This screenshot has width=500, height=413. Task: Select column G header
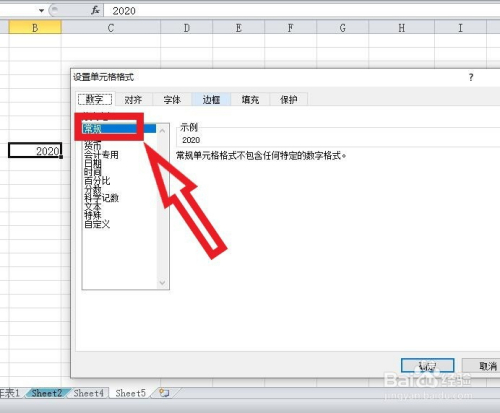coord(343,28)
